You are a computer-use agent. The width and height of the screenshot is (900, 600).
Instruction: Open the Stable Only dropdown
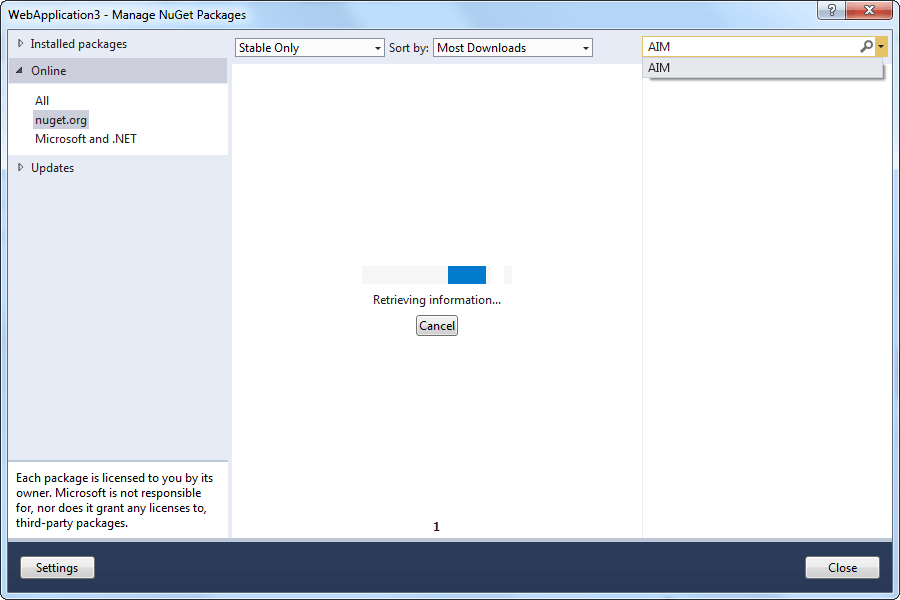click(x=309, y=48)
